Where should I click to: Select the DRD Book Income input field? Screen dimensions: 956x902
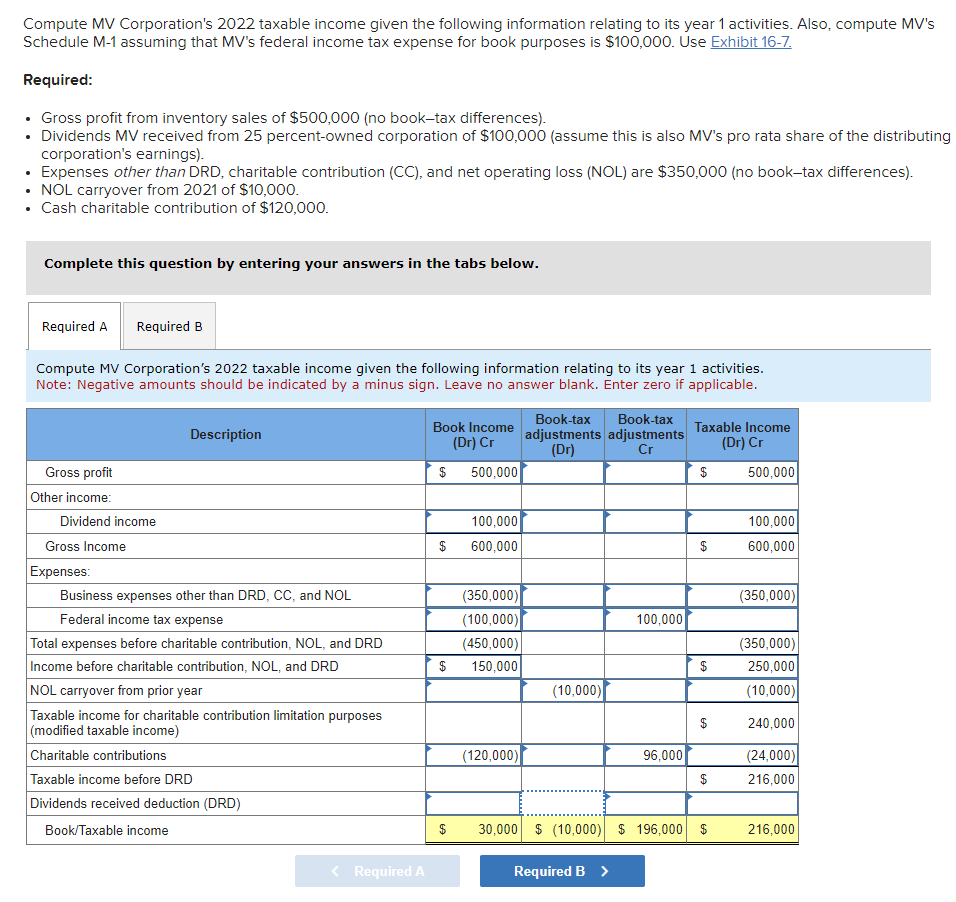click(475, 803)
